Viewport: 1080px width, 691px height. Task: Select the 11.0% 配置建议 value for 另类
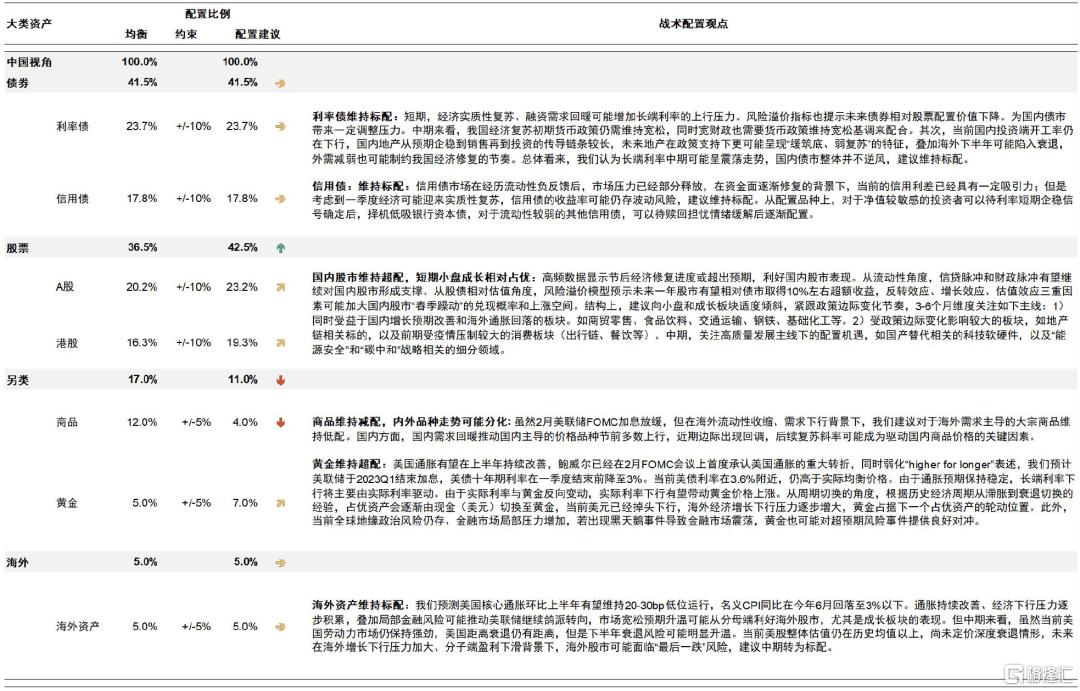242,380
